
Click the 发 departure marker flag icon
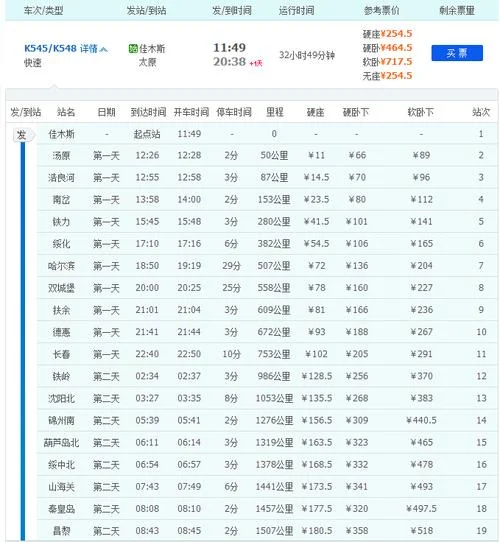[x=23, y=135]
